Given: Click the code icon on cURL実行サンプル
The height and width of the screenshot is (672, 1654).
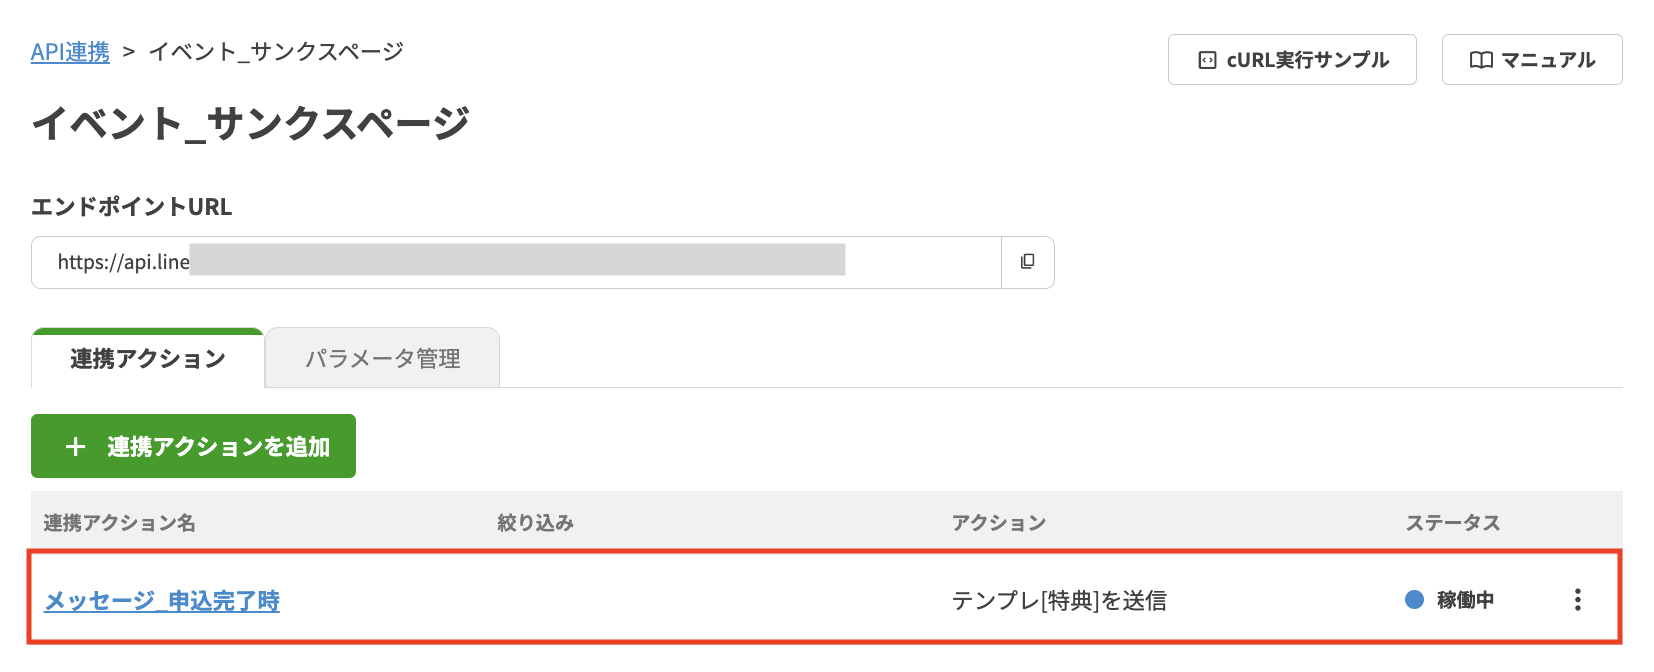Looking at the screenshot, I should coord(1205,60).
